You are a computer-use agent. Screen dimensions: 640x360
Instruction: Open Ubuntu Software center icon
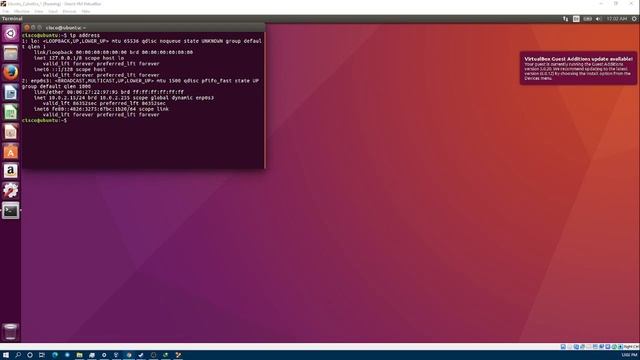[11, 151]
